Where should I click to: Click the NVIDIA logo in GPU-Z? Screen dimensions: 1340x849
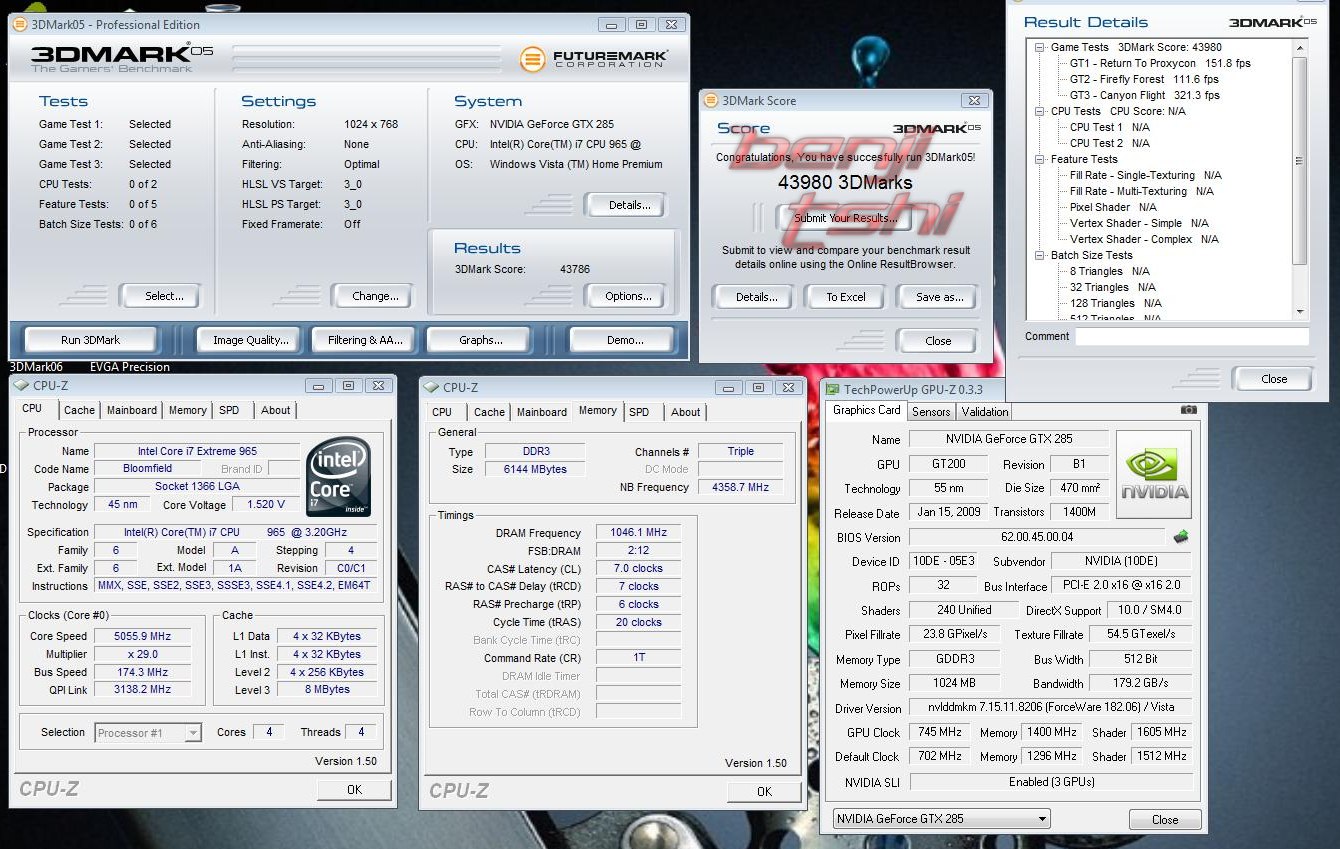[1154, 474]
